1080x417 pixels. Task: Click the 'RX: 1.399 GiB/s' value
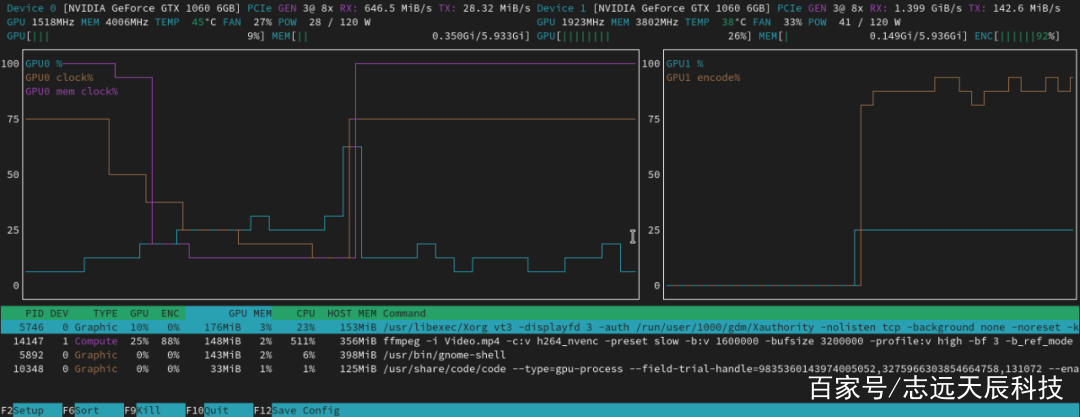[915, 8]
